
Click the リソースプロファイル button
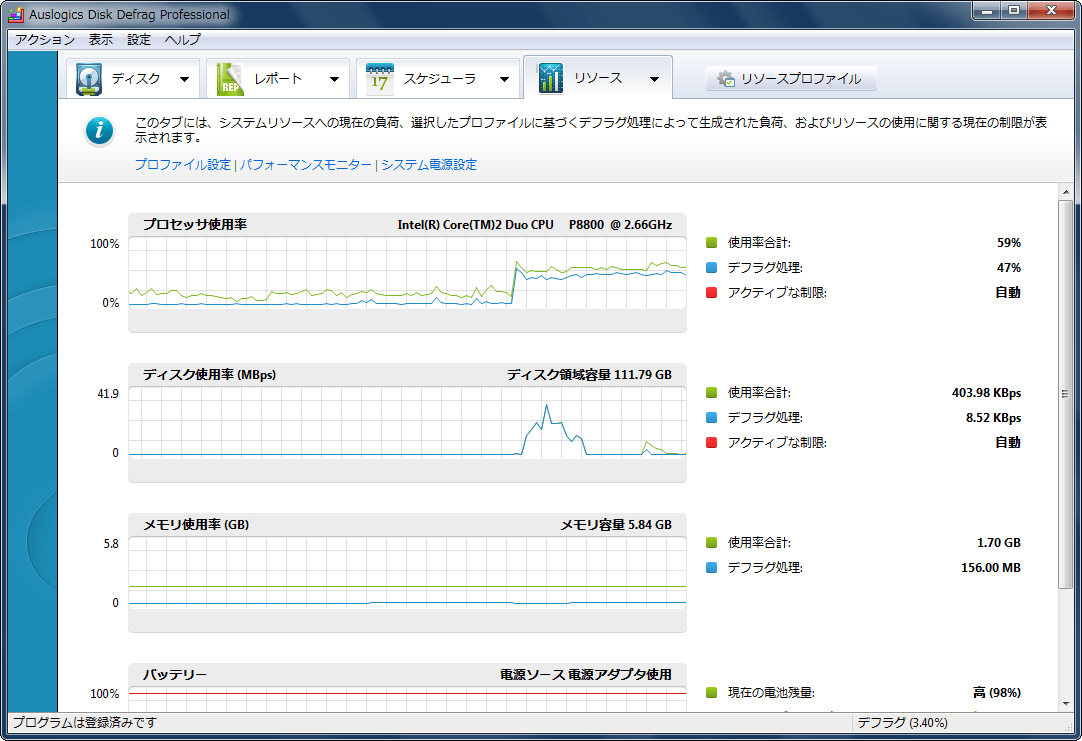791,79
